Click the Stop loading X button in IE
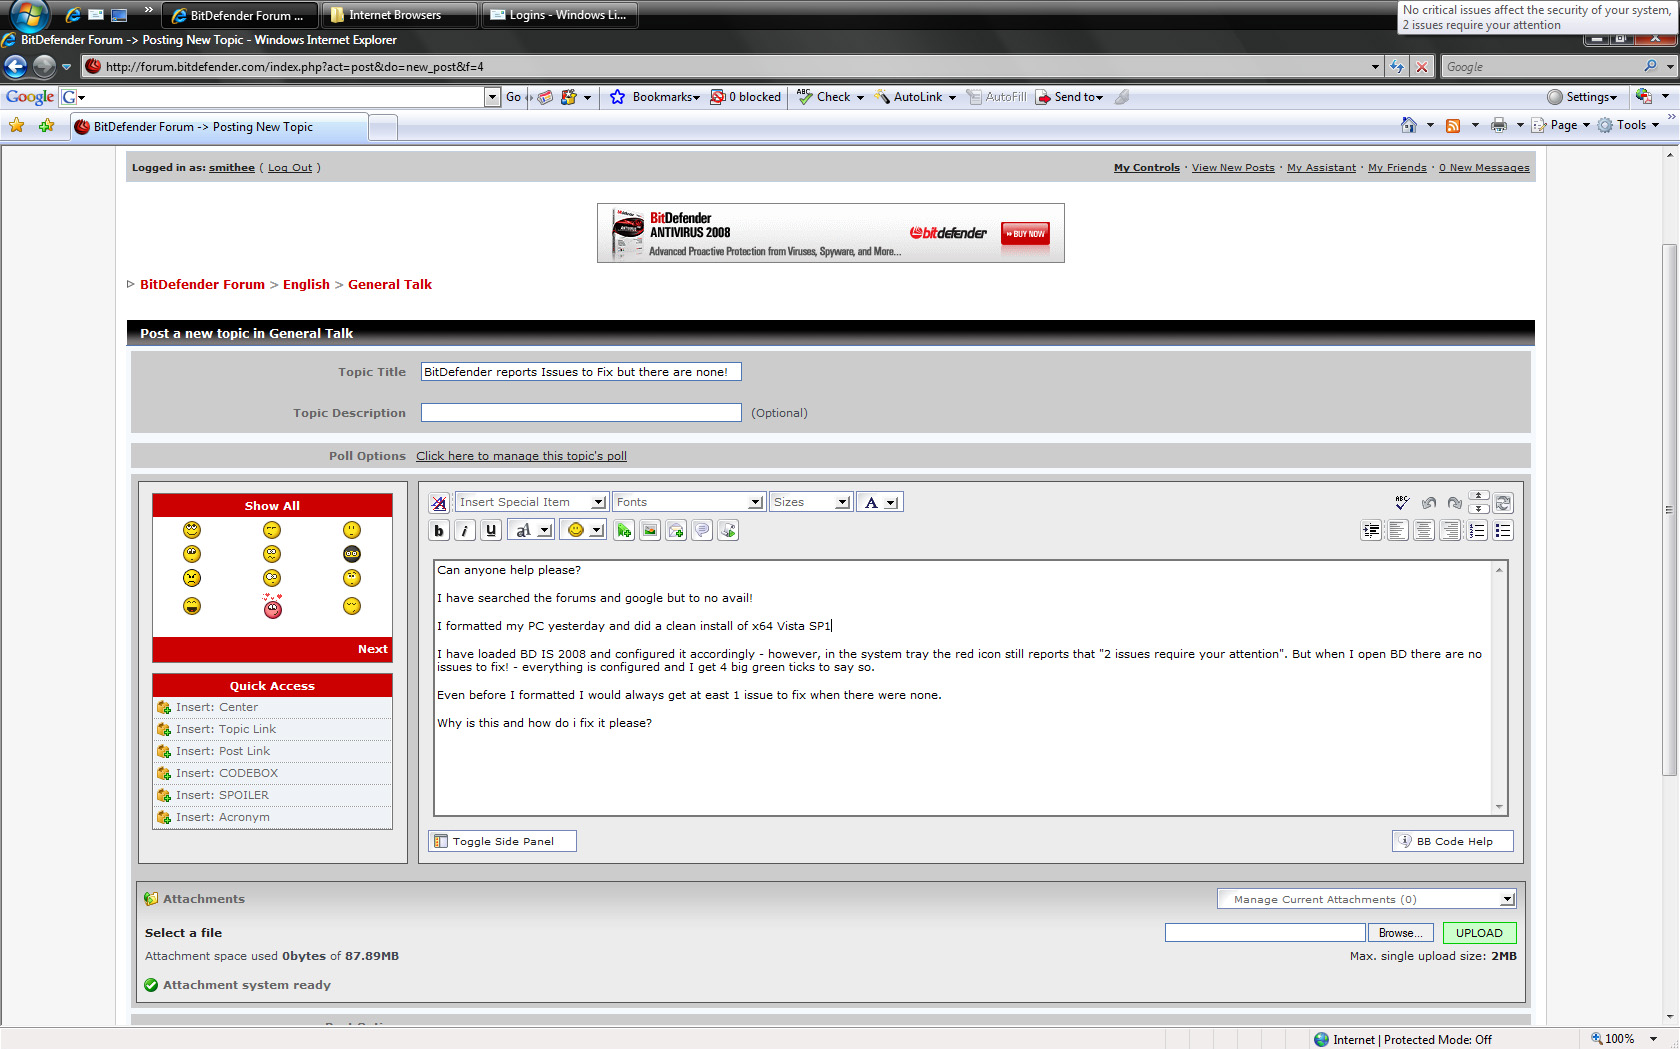The height and width of the screenshot is (1050, 1680). click(x=1422, y=67)
